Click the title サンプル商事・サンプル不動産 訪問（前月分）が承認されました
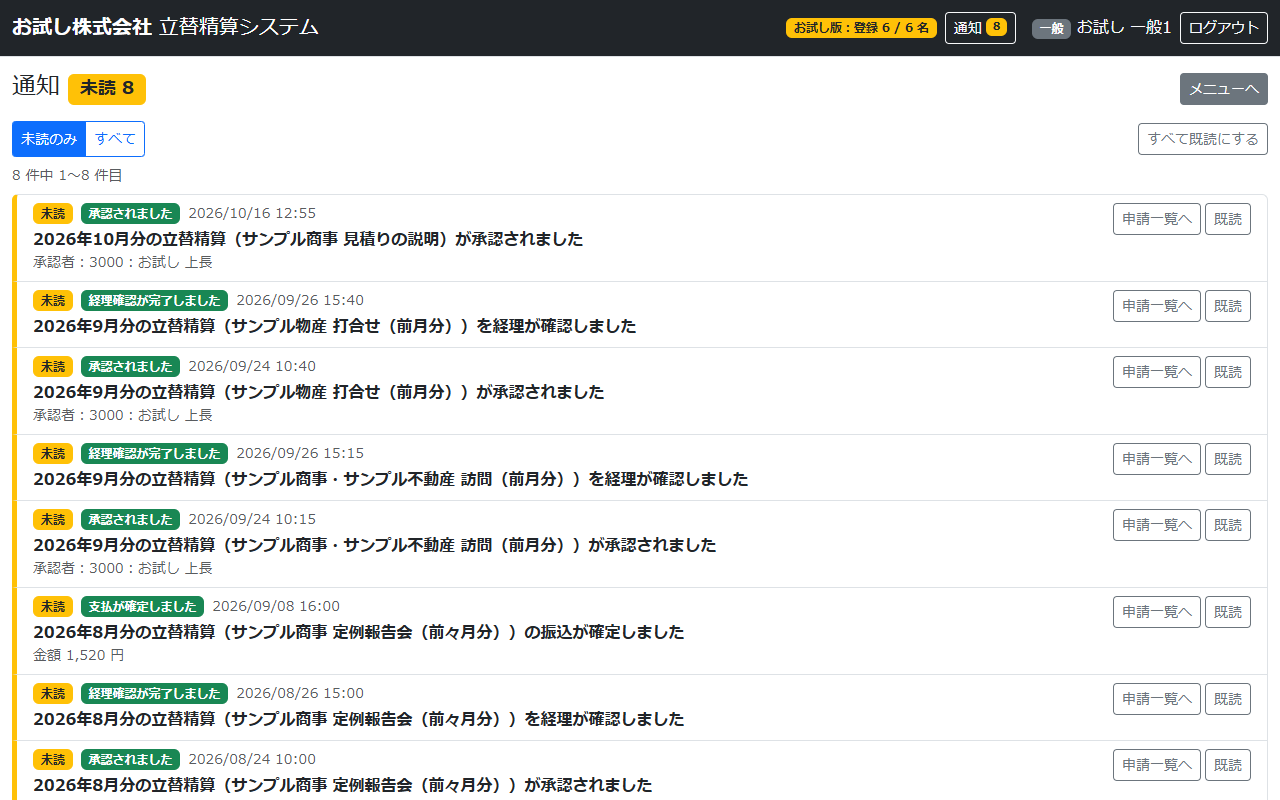Viewport: 1280px width, 800px height. point(375,545)
